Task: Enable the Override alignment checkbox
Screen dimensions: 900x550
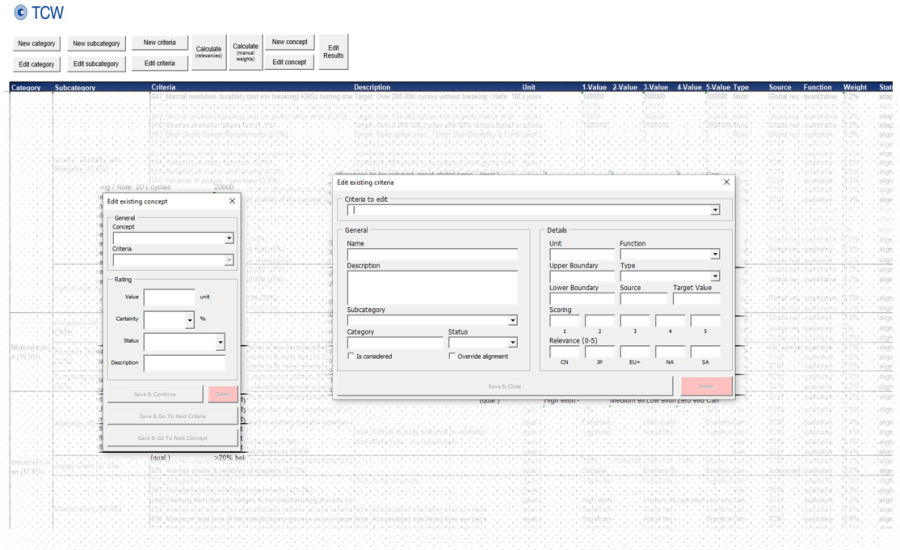Action: pyautogui.click(x=453, y=356)
